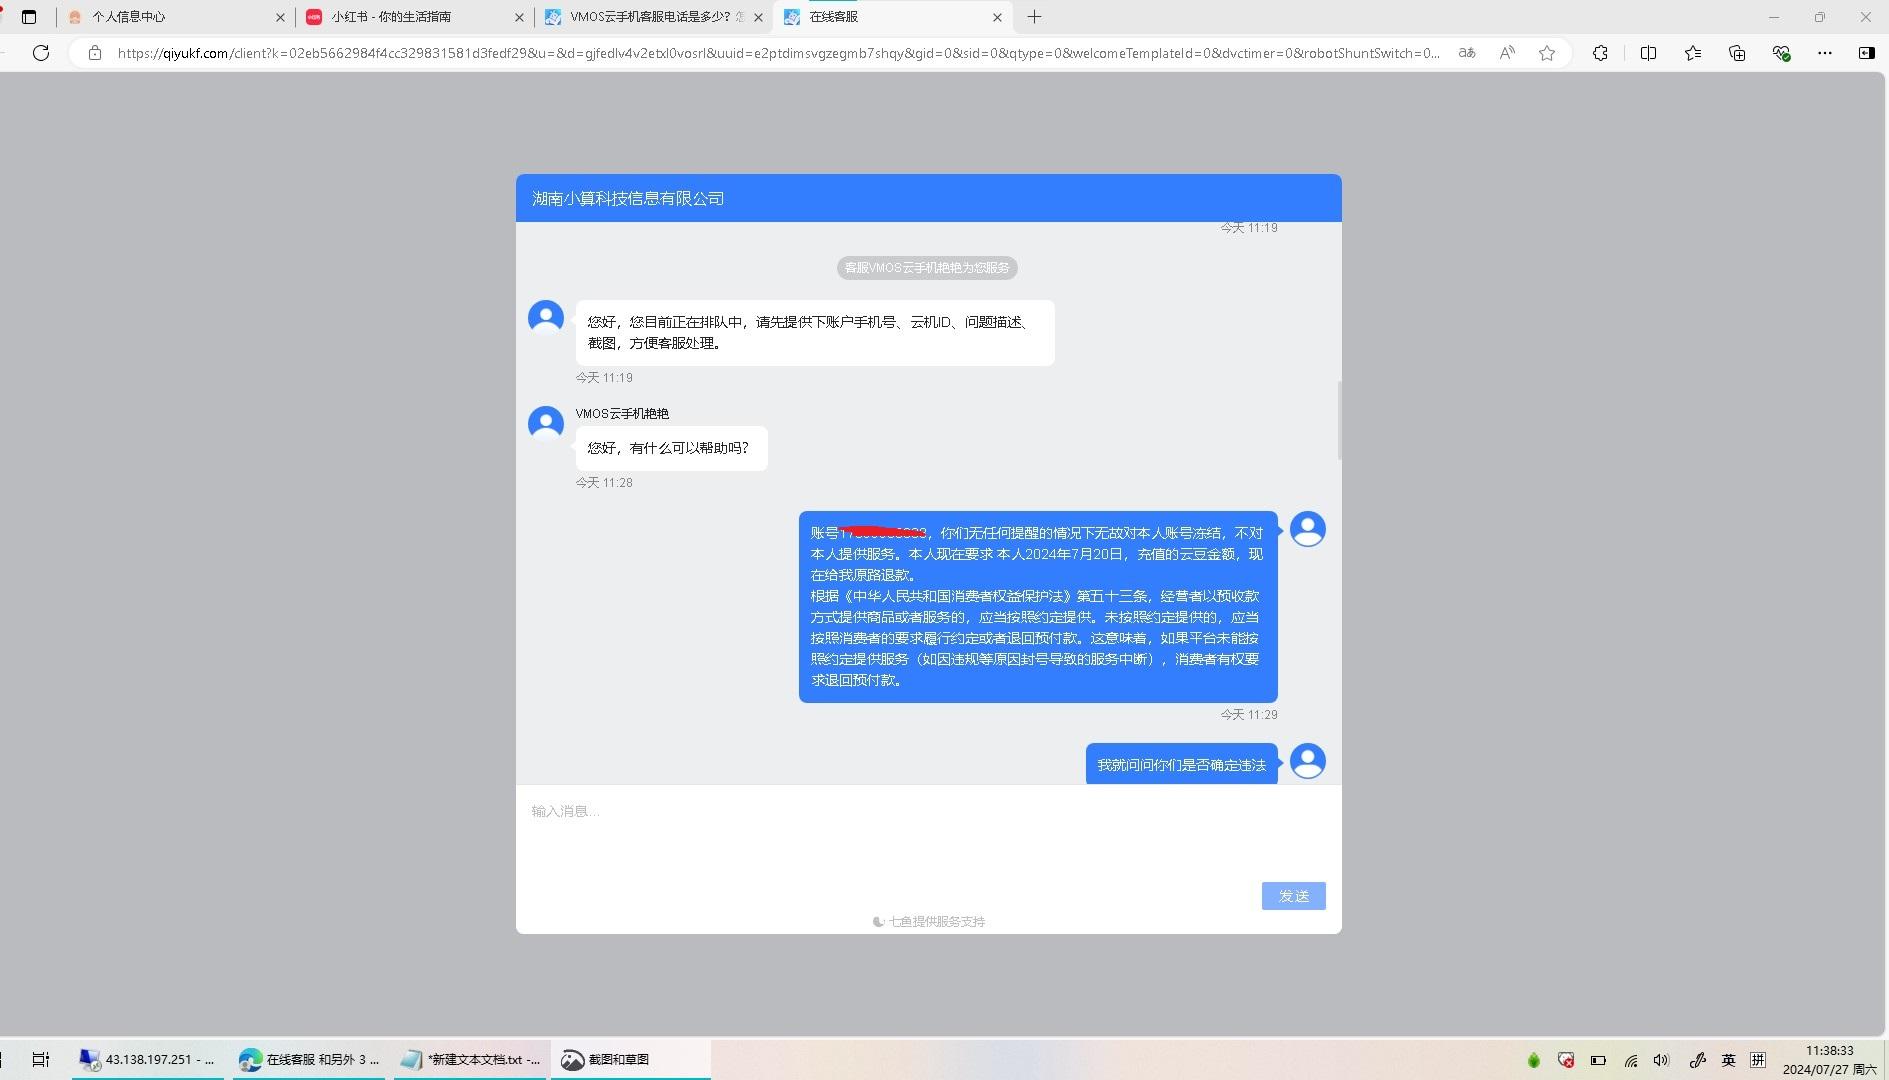Open the 在线客服 Edge taskbar item

coord(309,1060)
